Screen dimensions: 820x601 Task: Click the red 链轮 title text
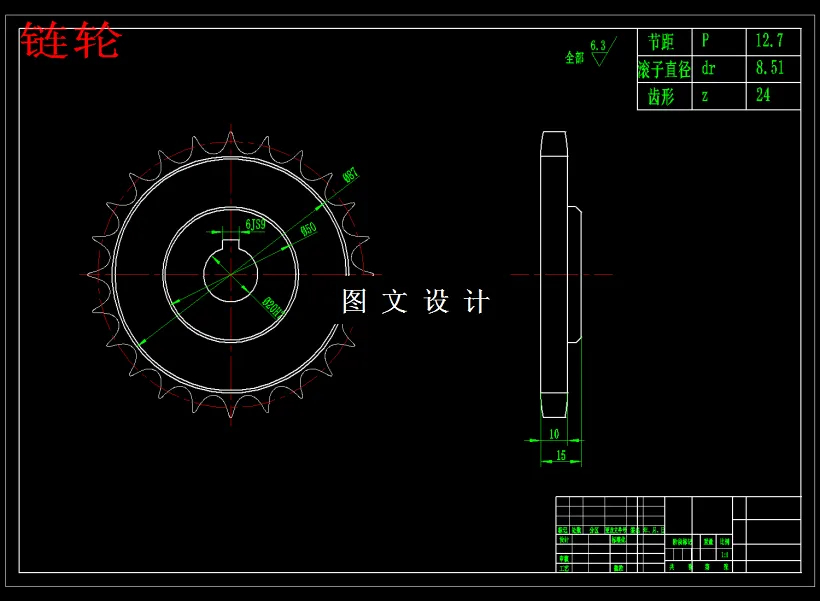pyautogui.click(x=71, y=40)
